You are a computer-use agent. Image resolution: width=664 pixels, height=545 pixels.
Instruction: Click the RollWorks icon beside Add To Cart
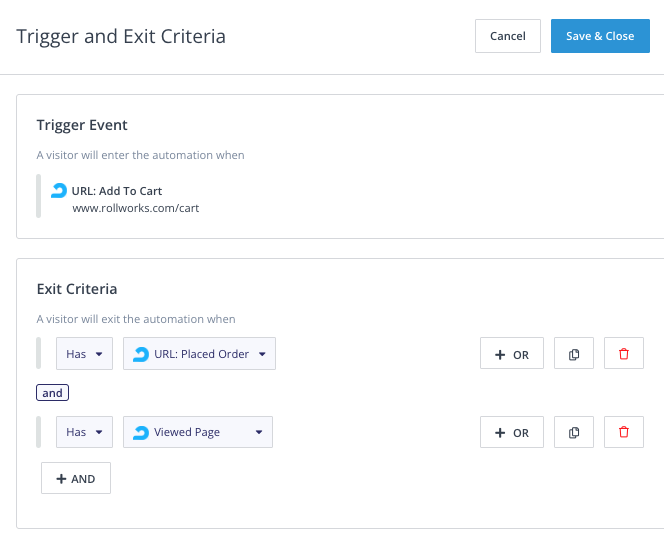click(x=59, y=191)
